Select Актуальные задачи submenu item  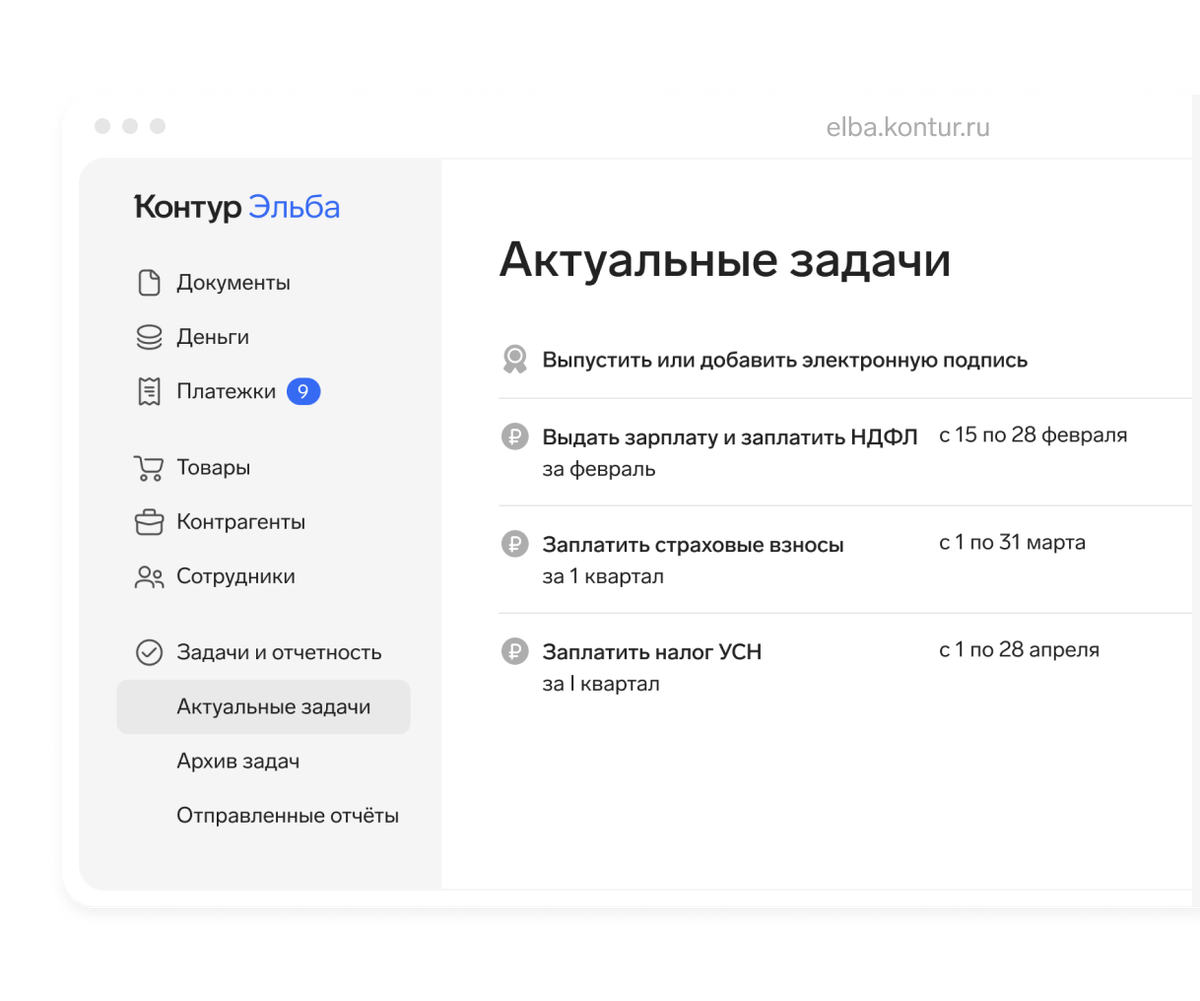coord(264,707)
